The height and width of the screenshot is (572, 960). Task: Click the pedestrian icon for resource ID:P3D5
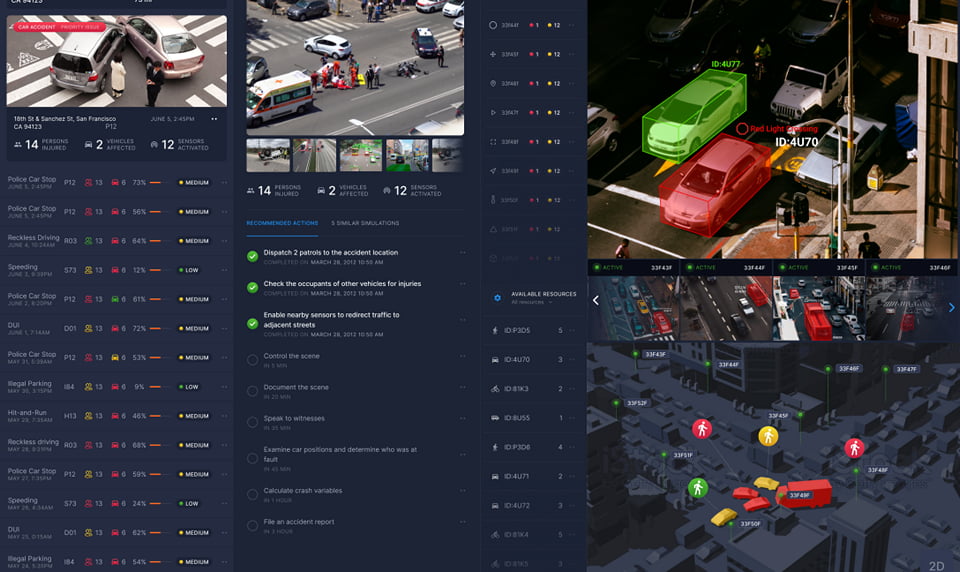[x=495, y=330]
